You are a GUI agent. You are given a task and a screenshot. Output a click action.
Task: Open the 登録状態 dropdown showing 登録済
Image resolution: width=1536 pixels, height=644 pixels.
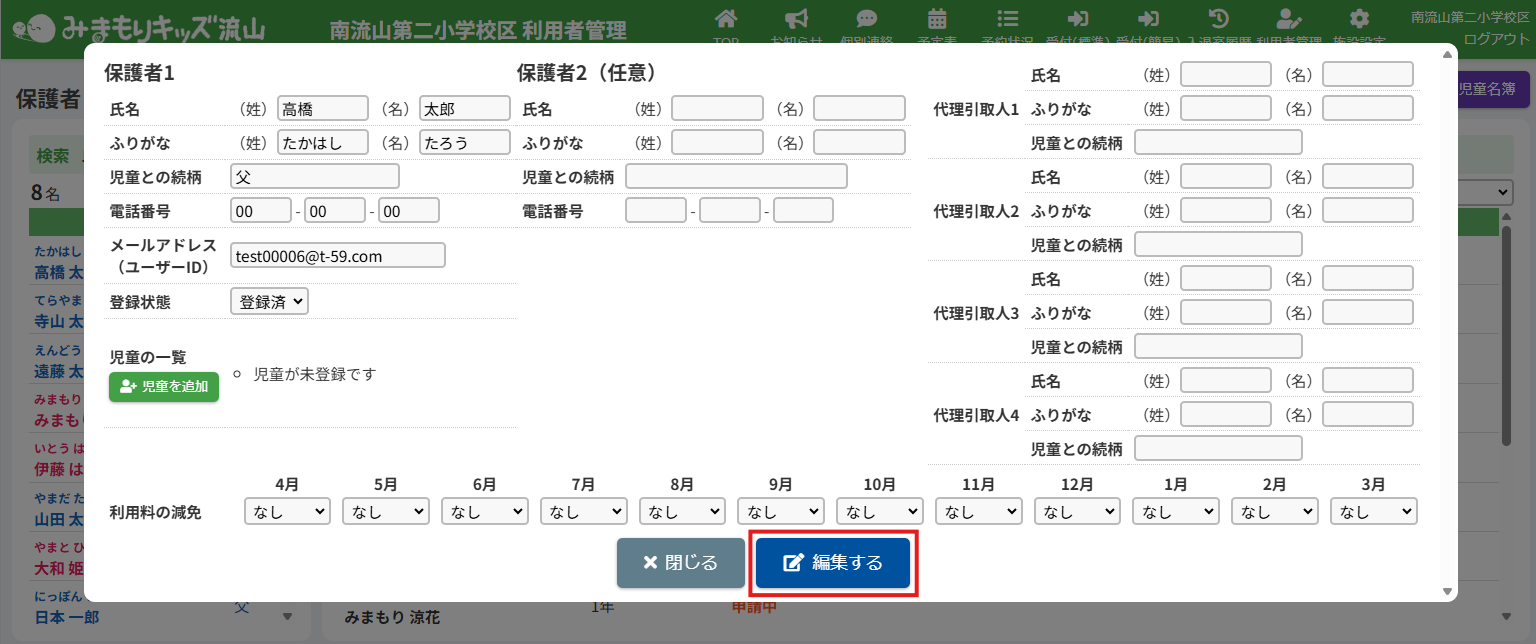tap(269, 301)
